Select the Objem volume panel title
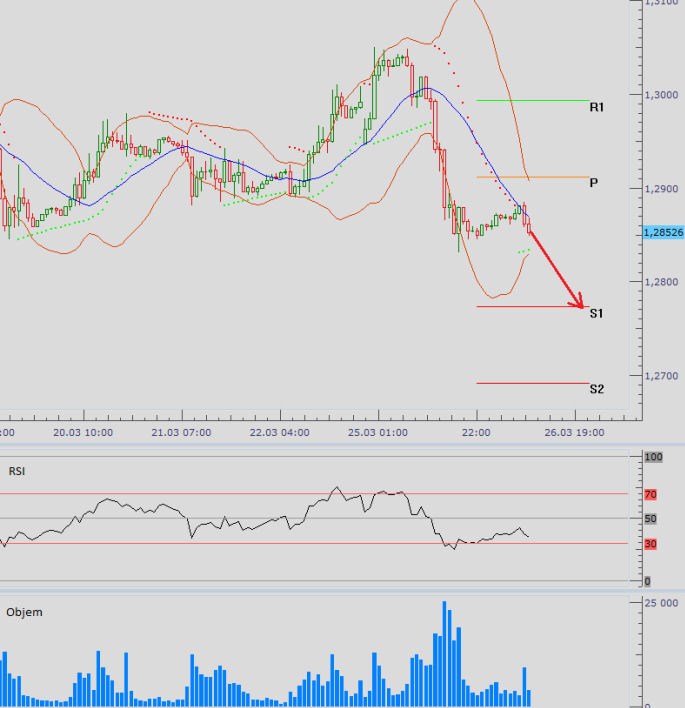The image size is (685, 708). coord(24,612)
